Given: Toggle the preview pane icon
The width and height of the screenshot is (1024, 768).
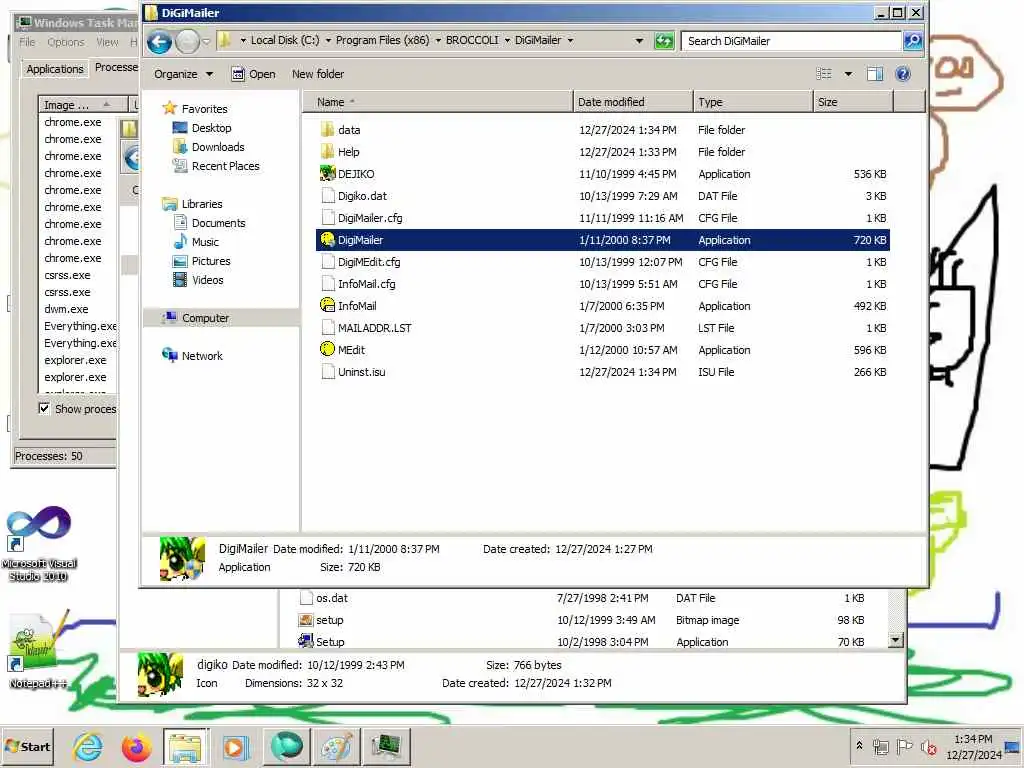Looking at the screenshot, I should coord(874,74).
